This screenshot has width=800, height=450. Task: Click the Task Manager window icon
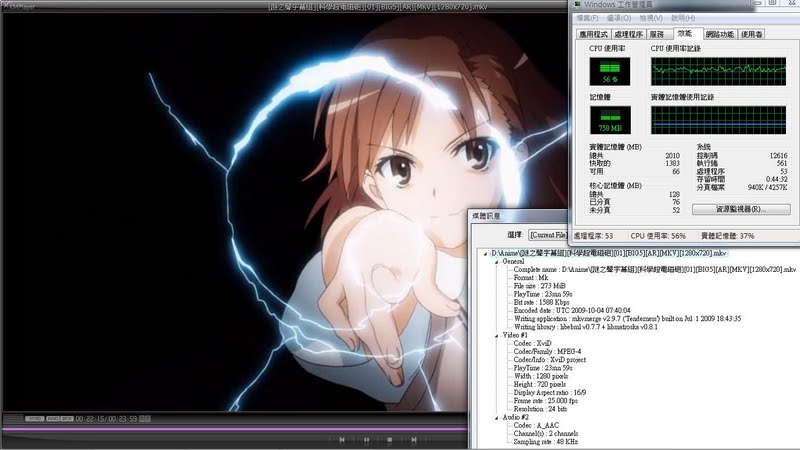[578, 4]
